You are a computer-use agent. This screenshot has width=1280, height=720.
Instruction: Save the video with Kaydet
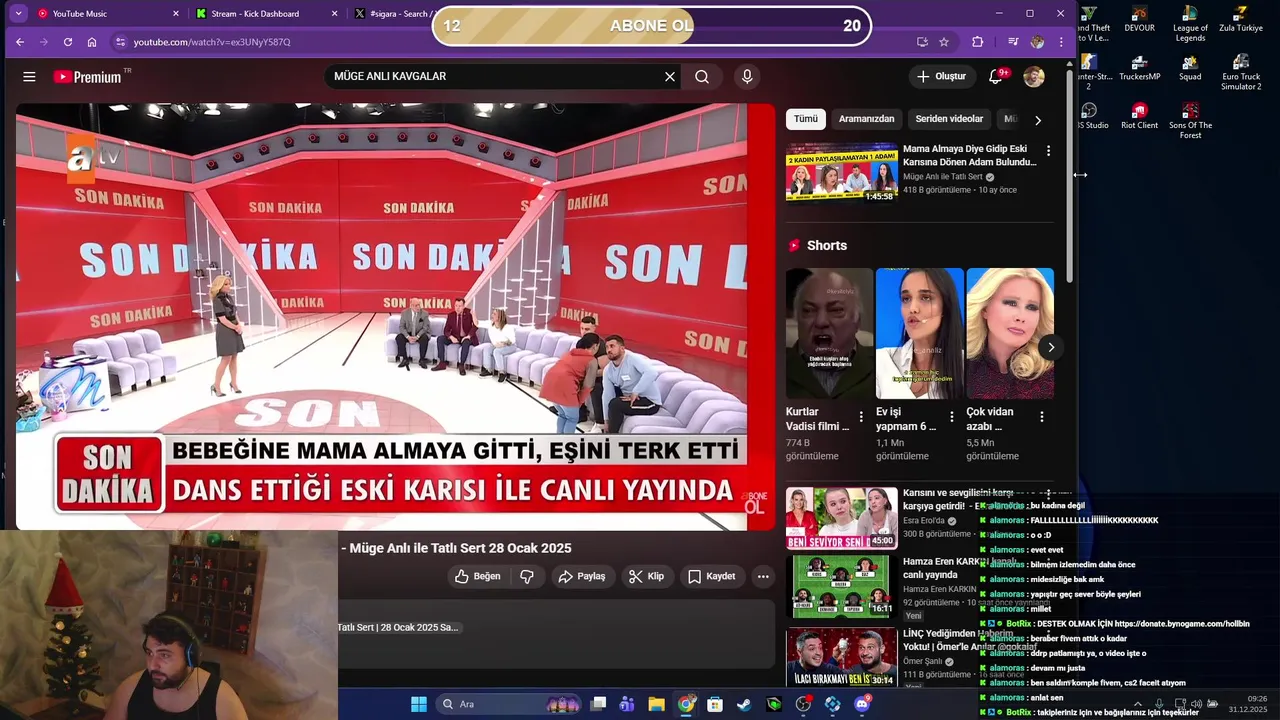click(711, 576)
